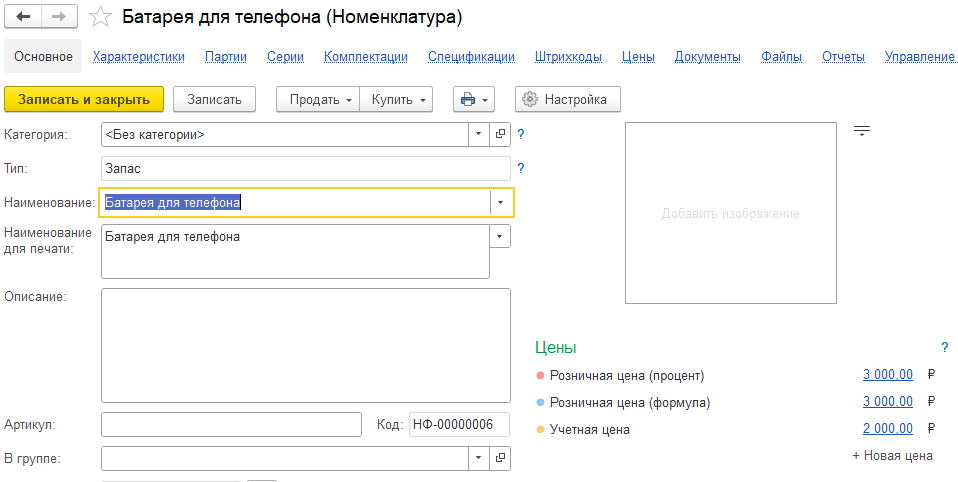Click the Учетная цена 2 000,00 link

click(x=887, y=429)
